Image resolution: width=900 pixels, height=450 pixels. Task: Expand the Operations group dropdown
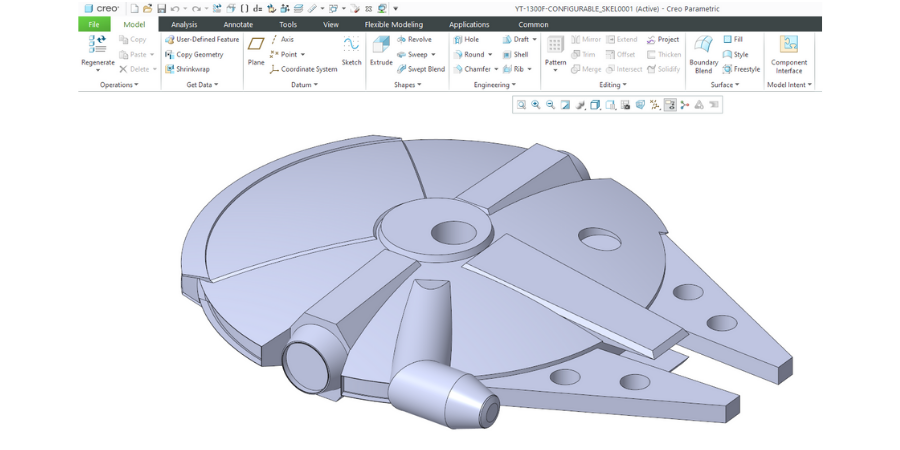pyautogui.click(x=119, y=85)
